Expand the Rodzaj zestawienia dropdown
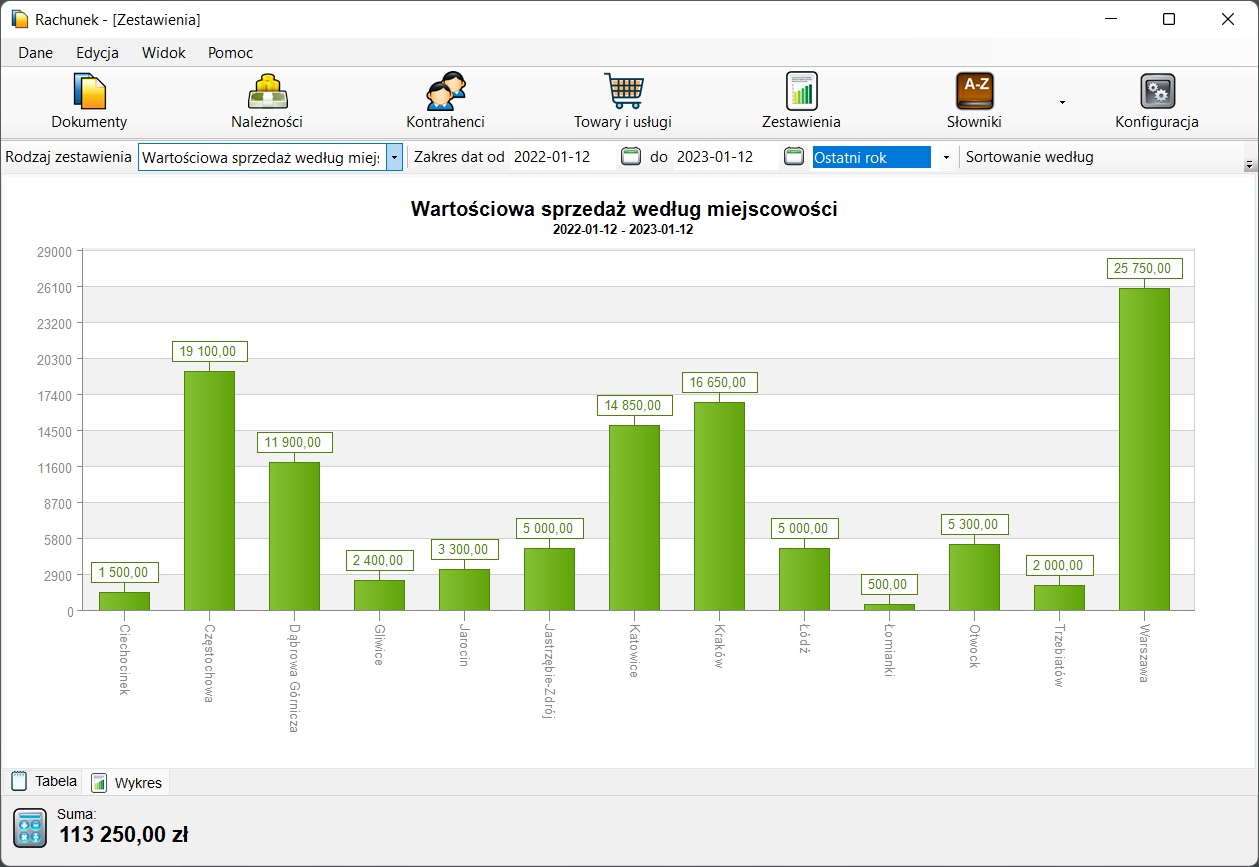The width and height of the screenshot is (1259, 867). pyautogui.click(x=395, y=157)
